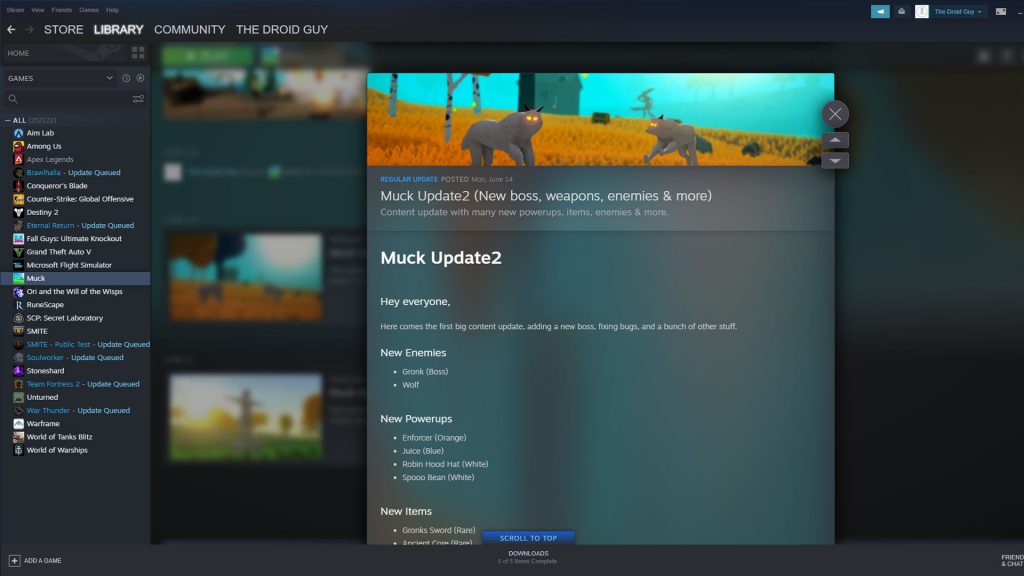The height and width of the screenshot is (576, 1024).
Task: Open the Friends menu
Action: [61, 10]
